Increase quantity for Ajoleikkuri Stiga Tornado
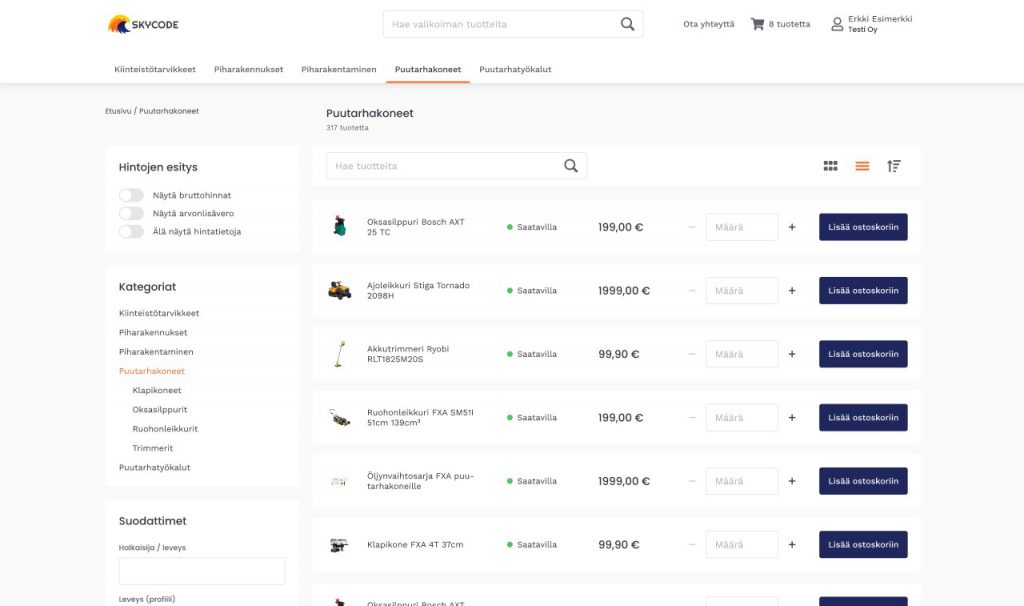 coord(792,291)
